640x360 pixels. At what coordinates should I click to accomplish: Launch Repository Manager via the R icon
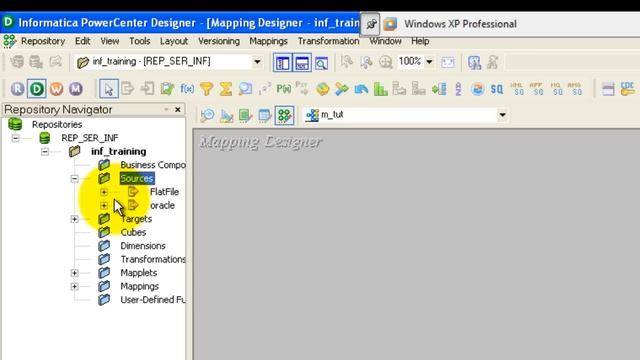18,89
